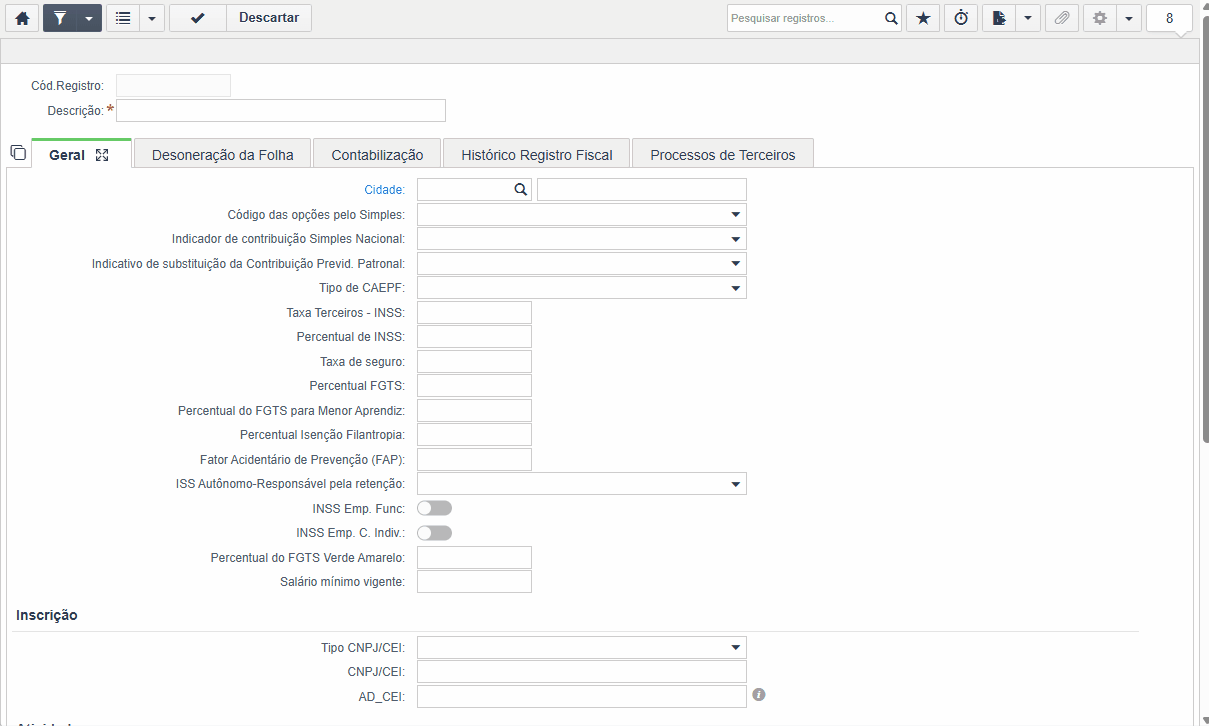
Task: Click the info icon next to AD_CEI
Action: [x=759, y=694]
